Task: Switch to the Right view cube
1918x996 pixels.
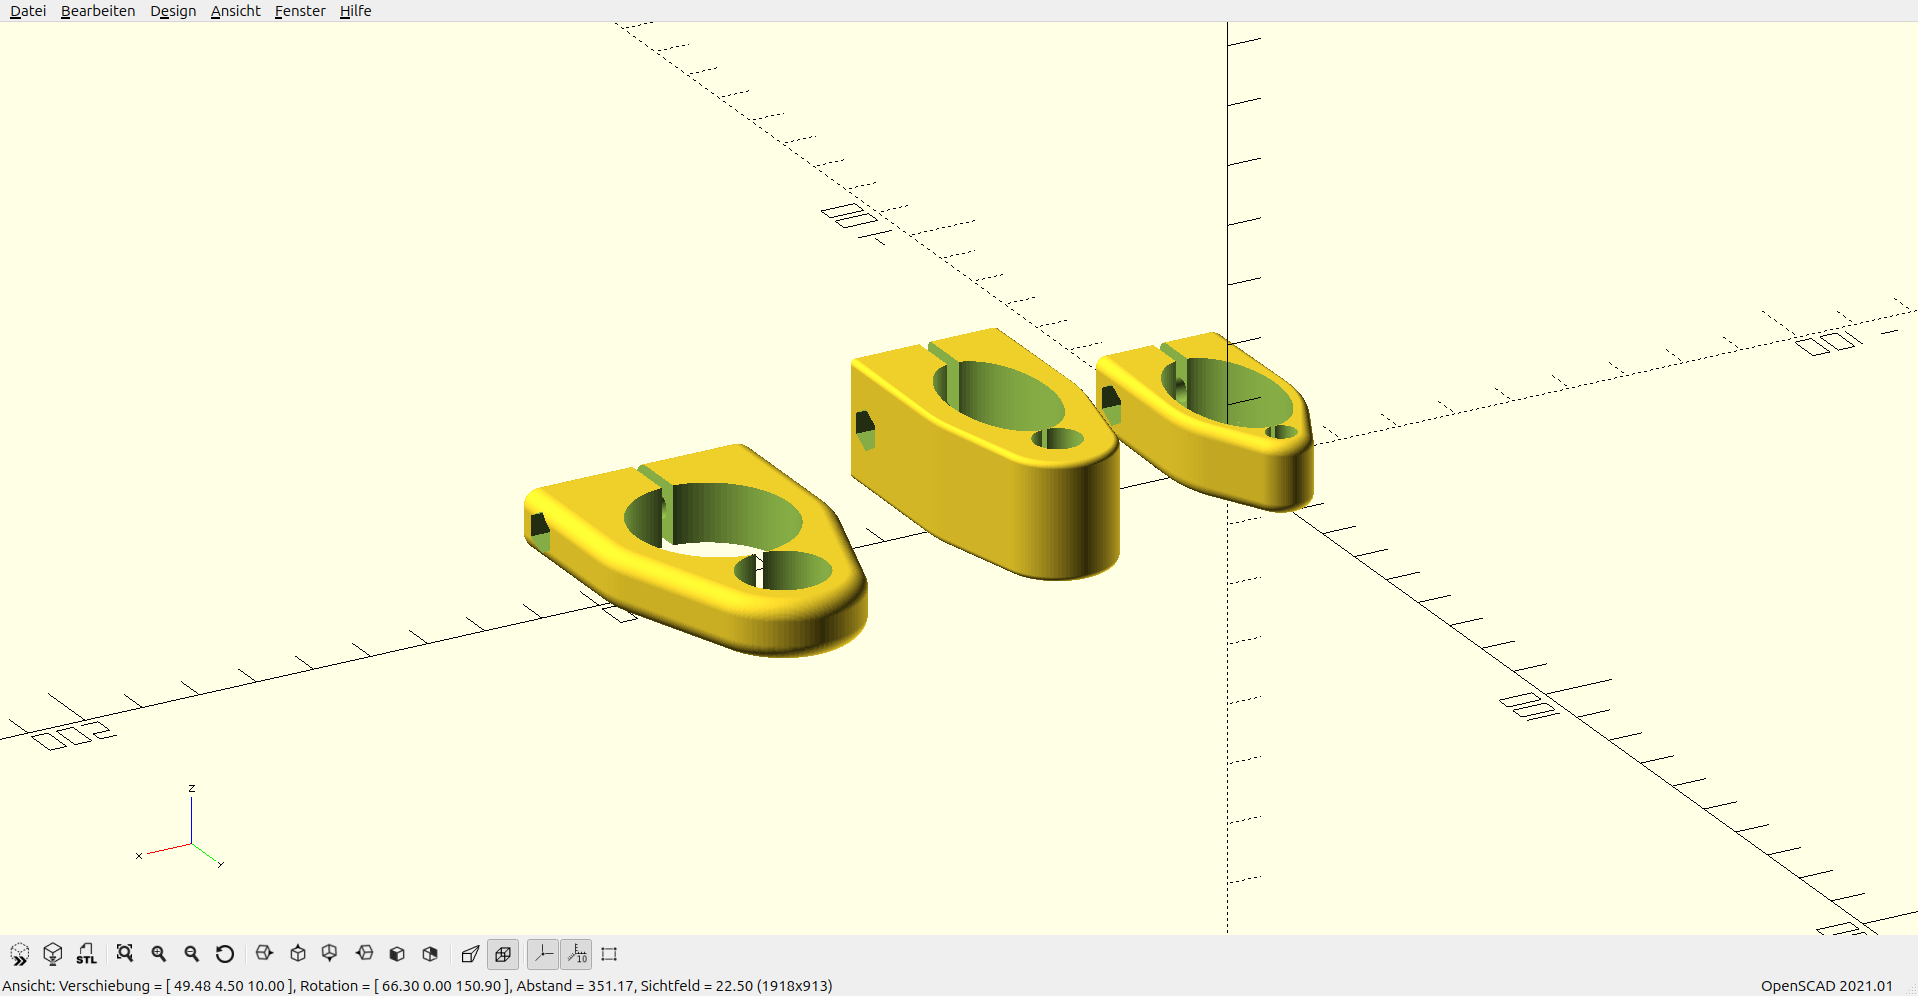Action: coord(264,954)
